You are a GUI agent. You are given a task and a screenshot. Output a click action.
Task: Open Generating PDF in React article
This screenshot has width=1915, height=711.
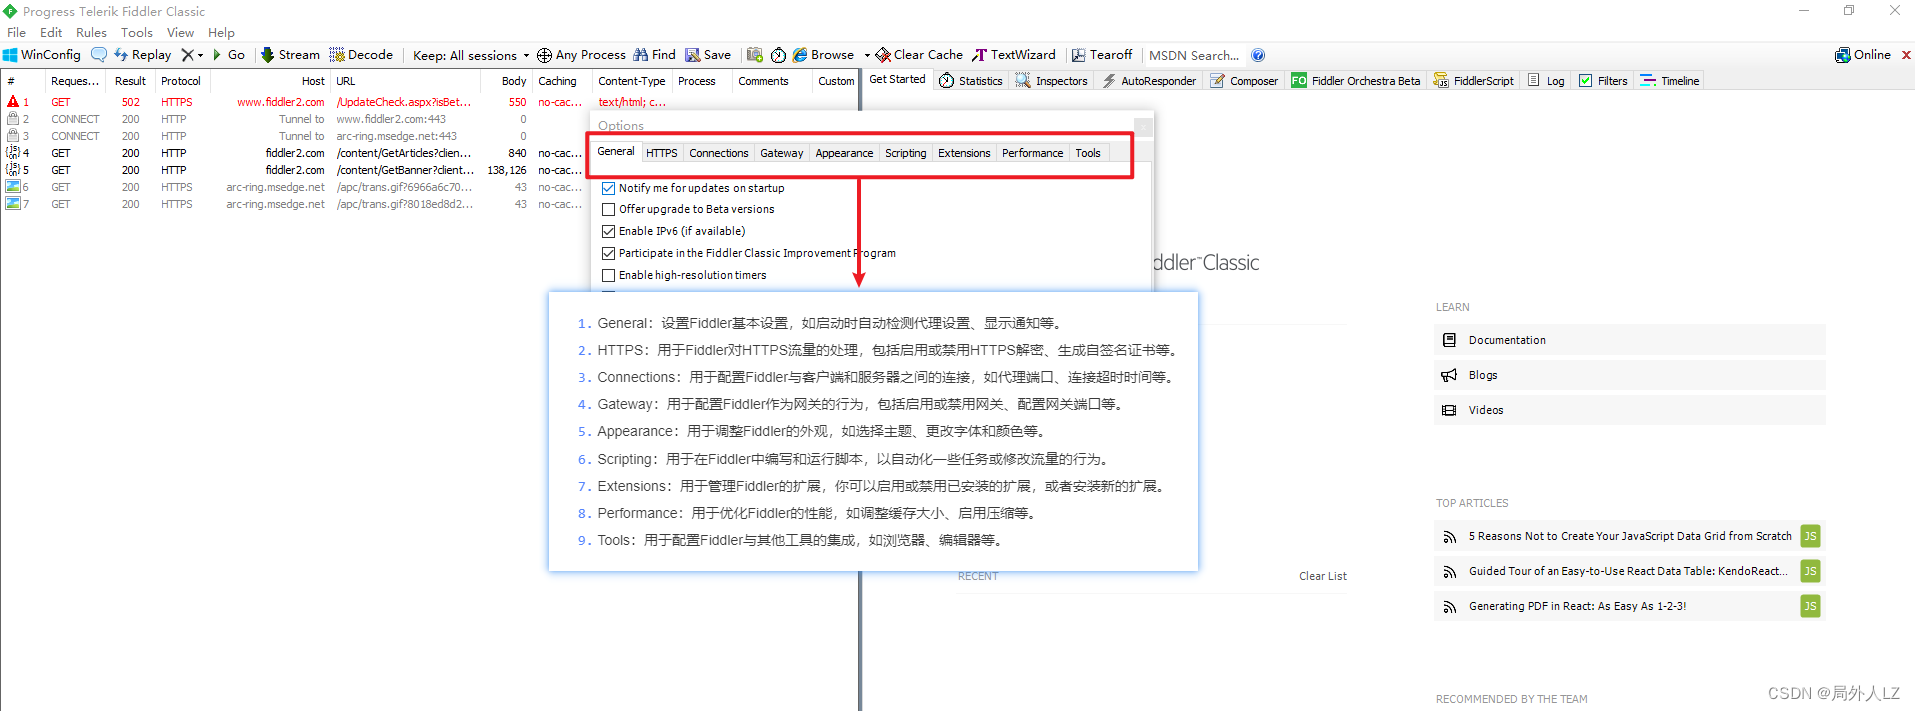[1629, 606]
